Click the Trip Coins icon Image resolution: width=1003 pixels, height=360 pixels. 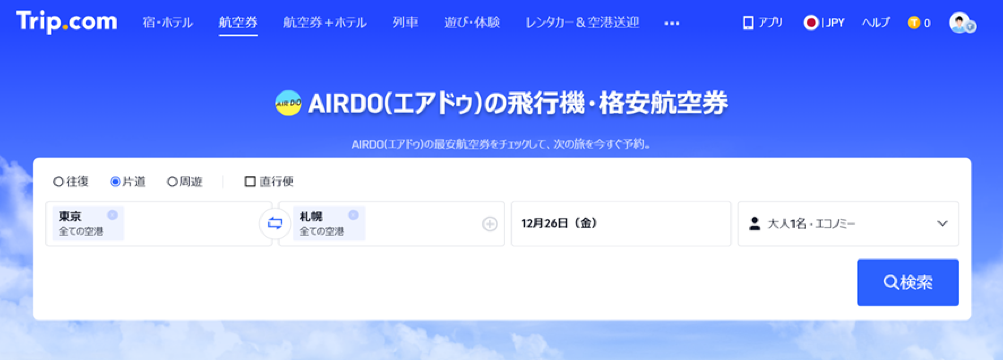914,23
